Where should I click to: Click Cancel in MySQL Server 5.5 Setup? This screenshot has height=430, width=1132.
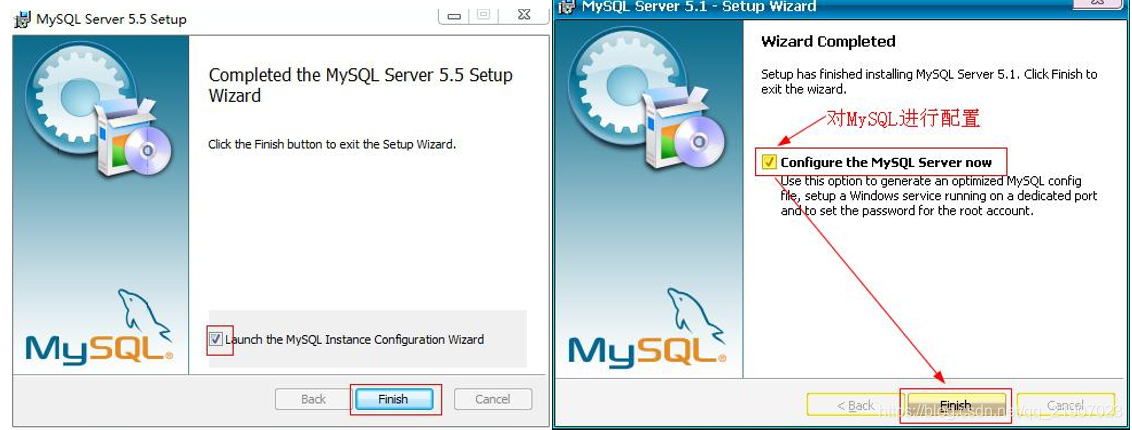coord(492,399)
